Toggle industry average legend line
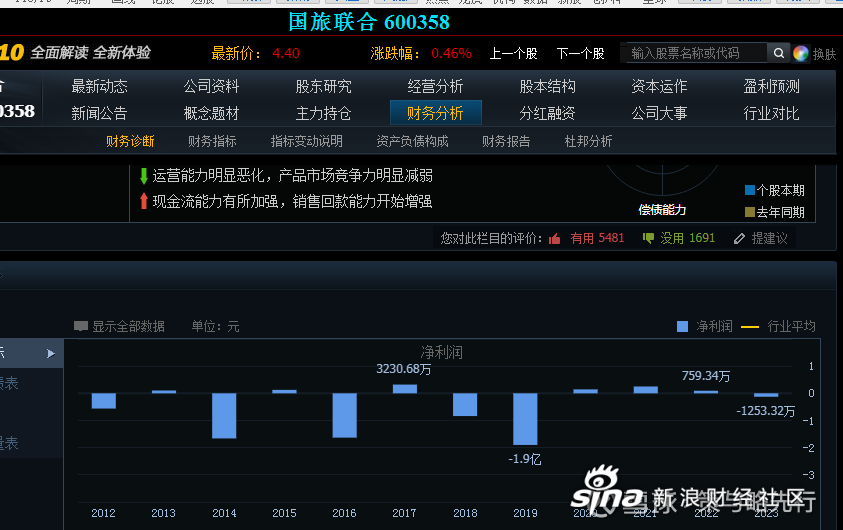Image resolution: width=843 pixels, height=530 pixels. click(749, 326)
